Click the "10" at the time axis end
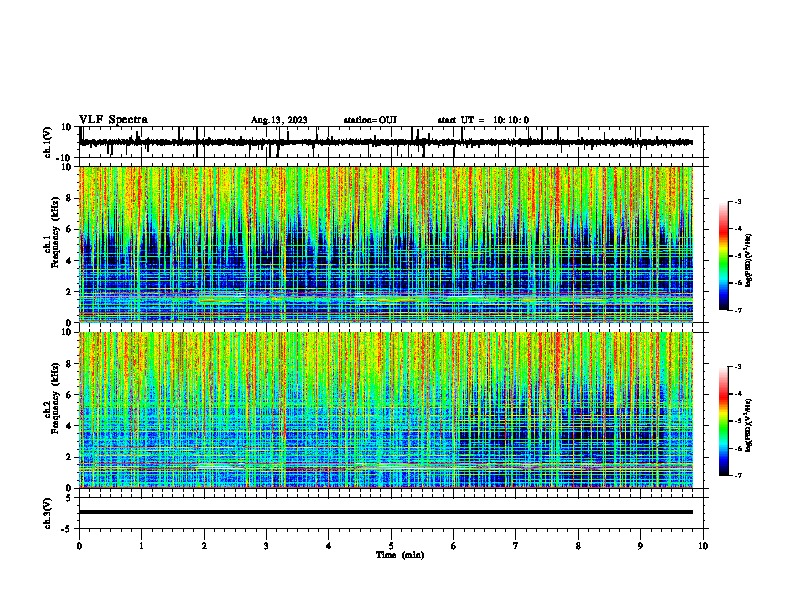This screenshot has width=792, height=612. (x=703, y=546)
